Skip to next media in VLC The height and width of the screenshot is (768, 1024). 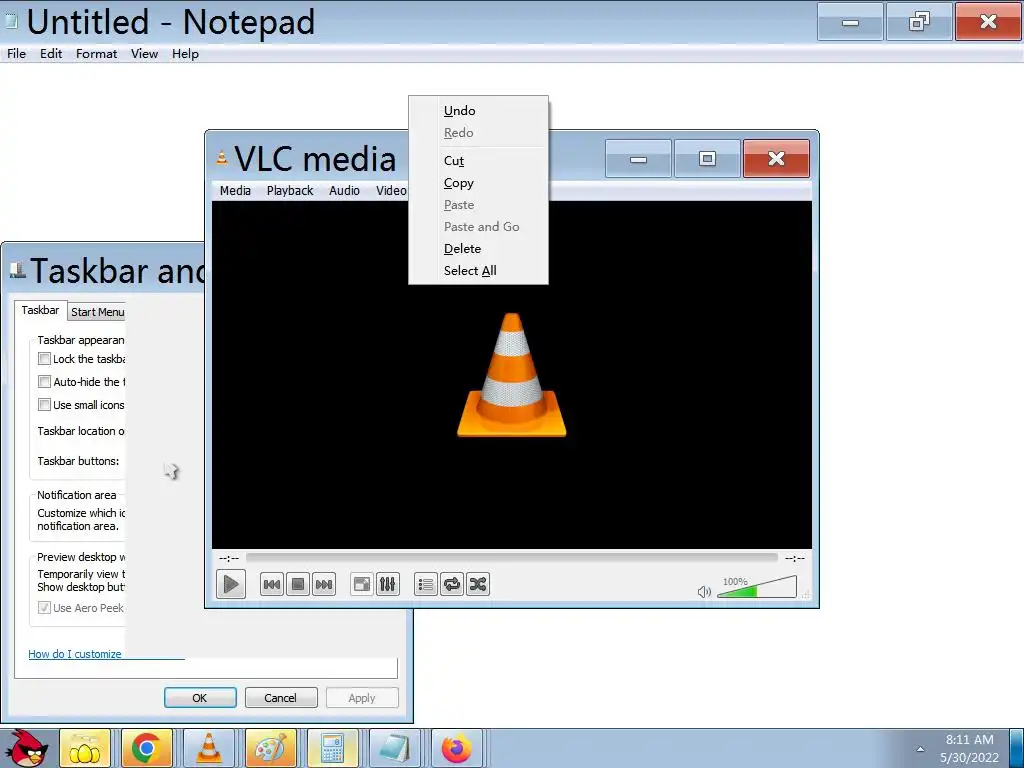tap(324, 584)
